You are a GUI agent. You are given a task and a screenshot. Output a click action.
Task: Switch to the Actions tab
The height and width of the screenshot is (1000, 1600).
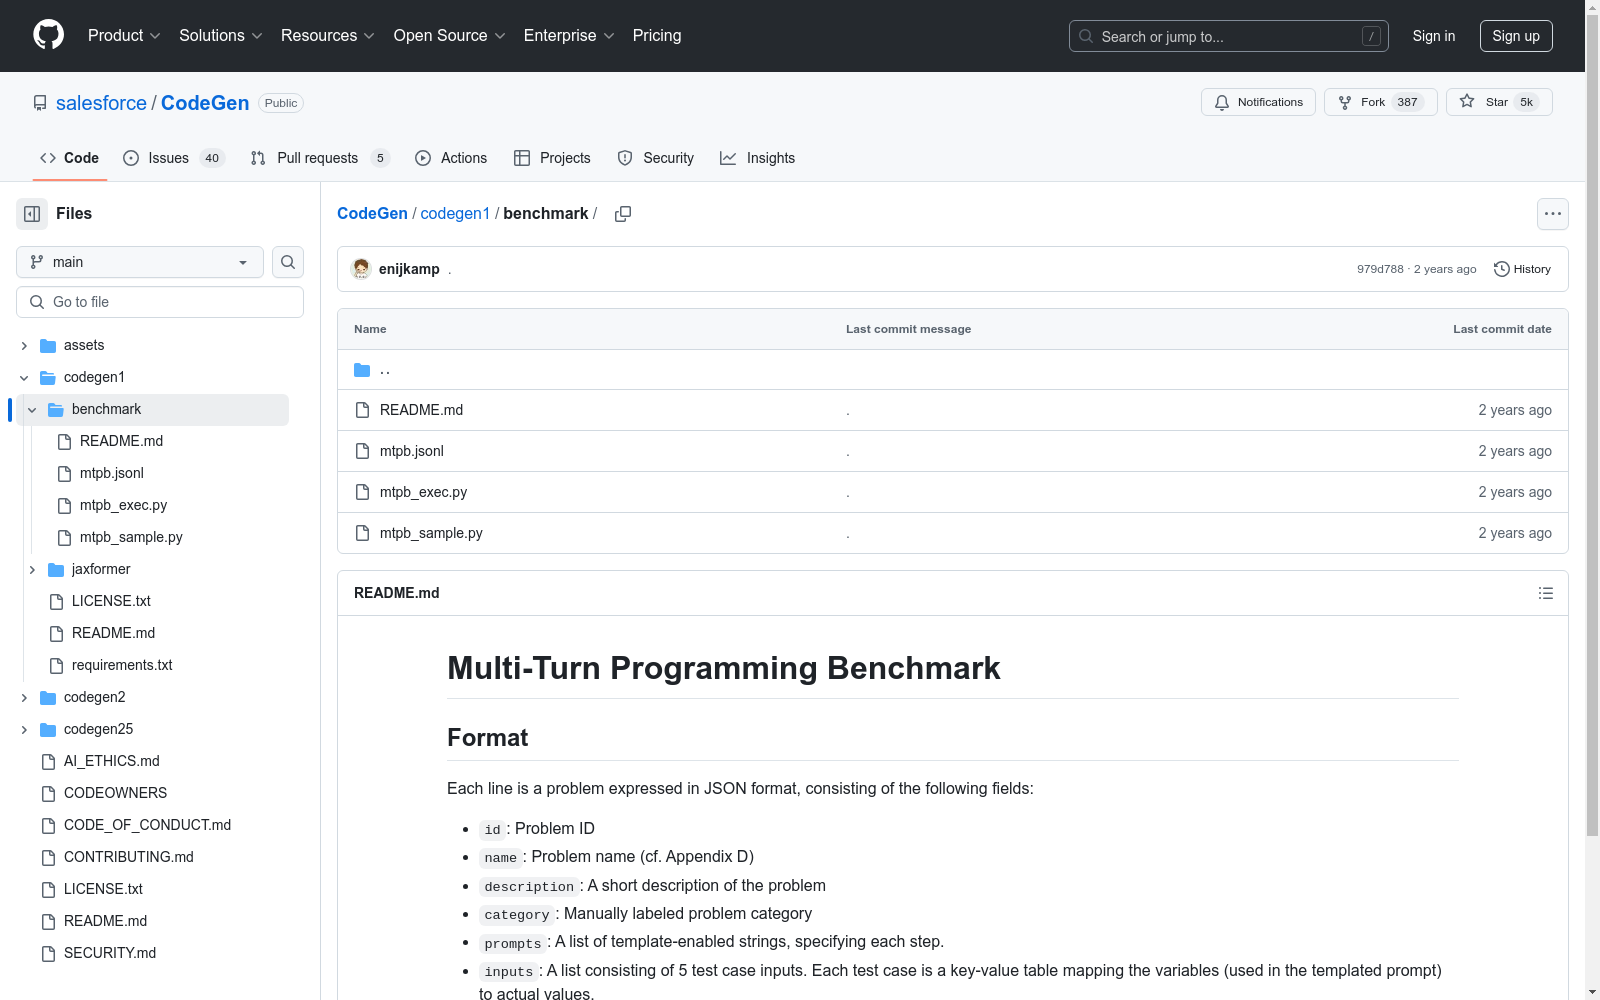(451, 158)
